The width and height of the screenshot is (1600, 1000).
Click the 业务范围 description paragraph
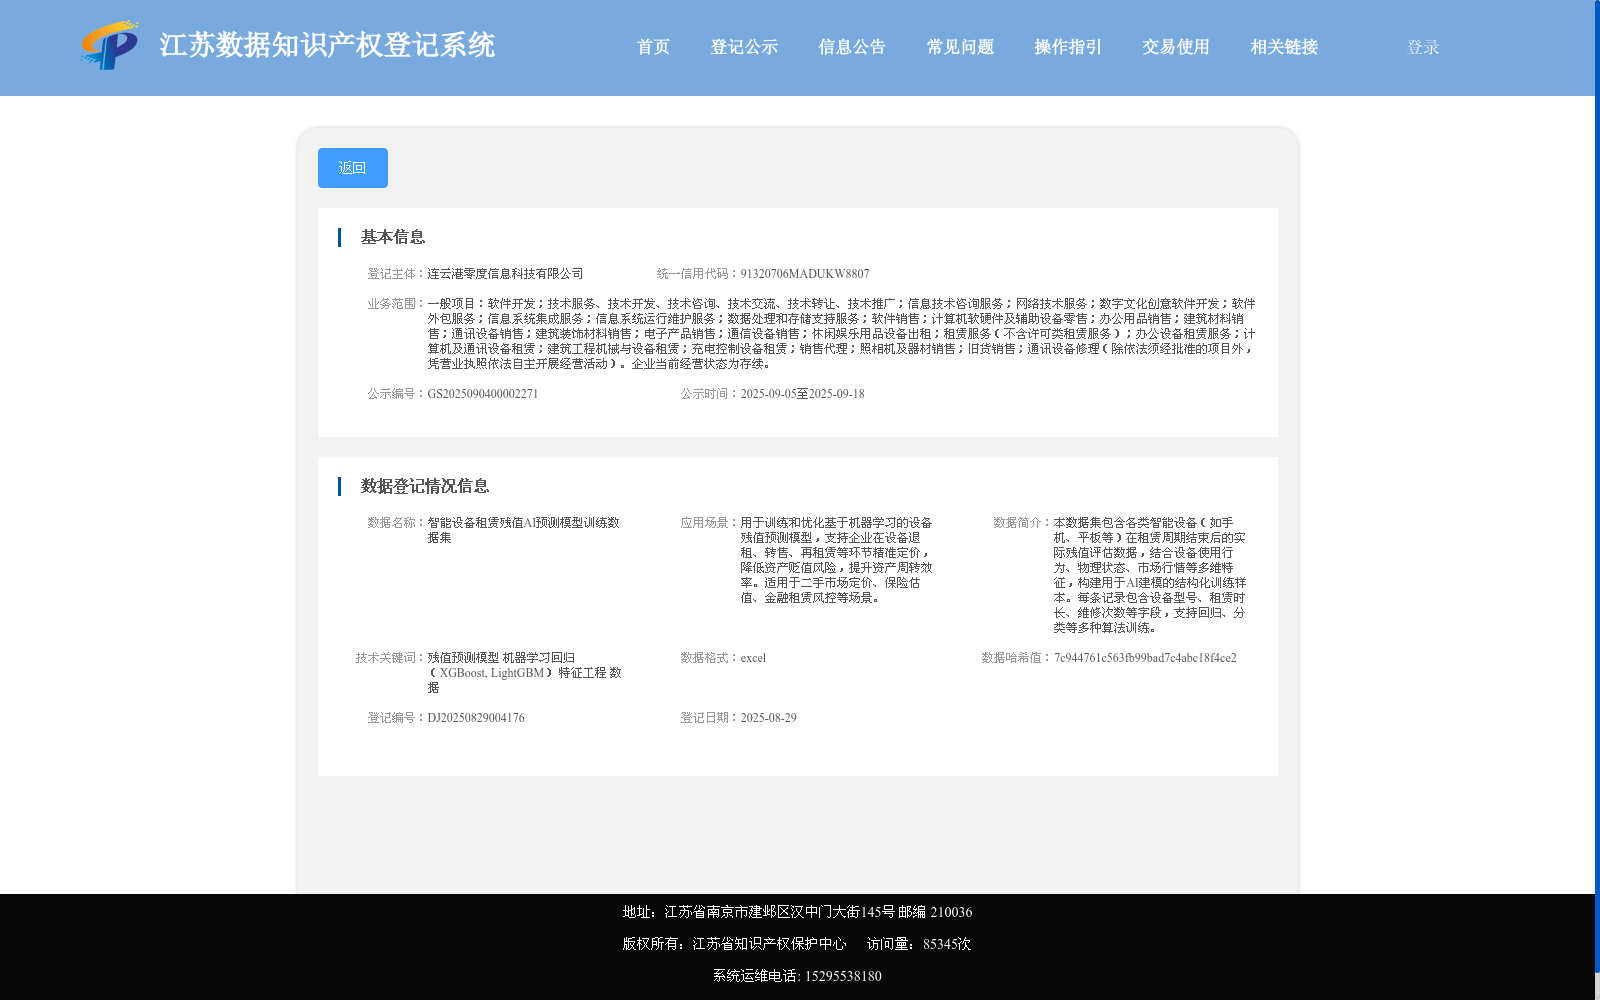tap(841, 334)
